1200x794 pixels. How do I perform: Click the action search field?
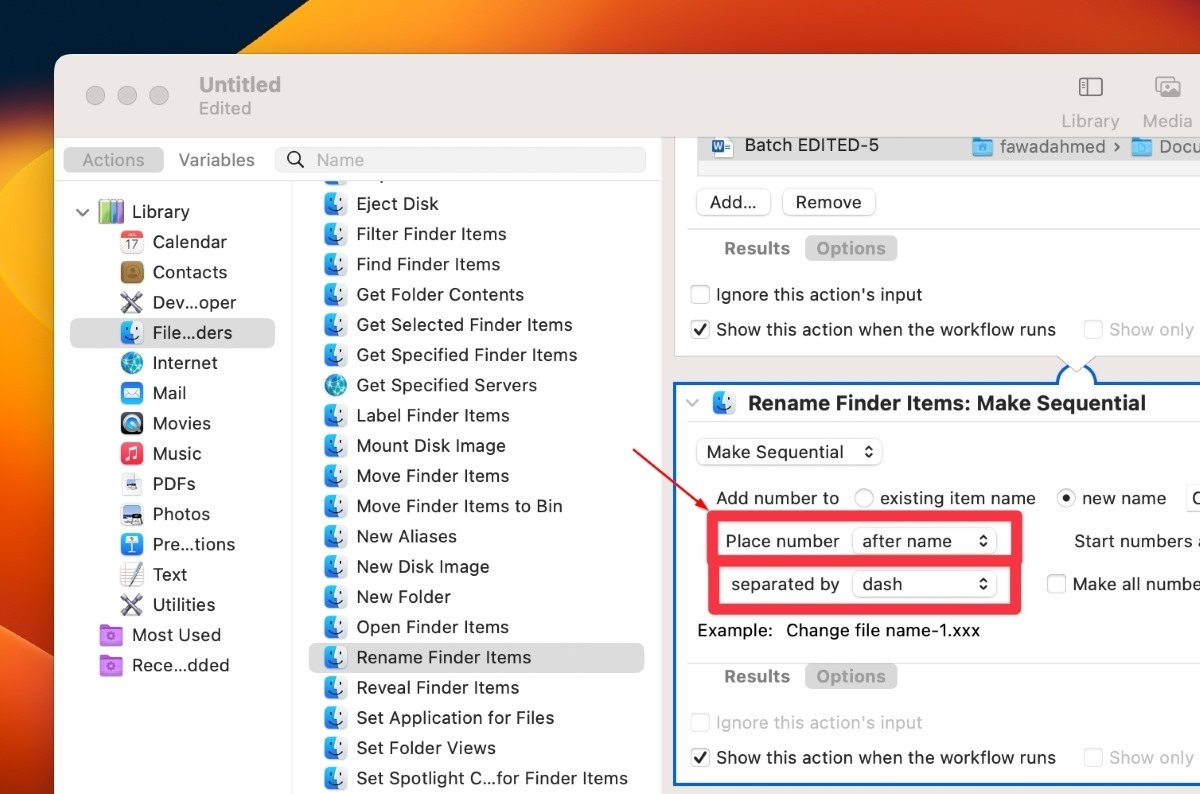click(460, 159)
